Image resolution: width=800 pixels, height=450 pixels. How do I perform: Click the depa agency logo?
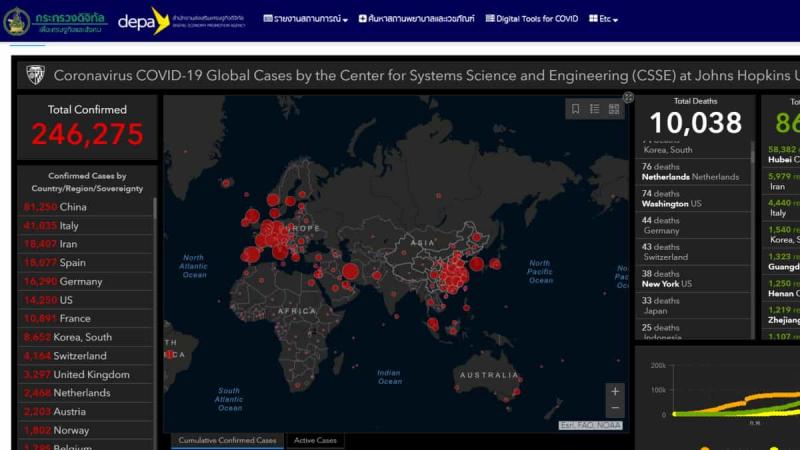(144, 21)
